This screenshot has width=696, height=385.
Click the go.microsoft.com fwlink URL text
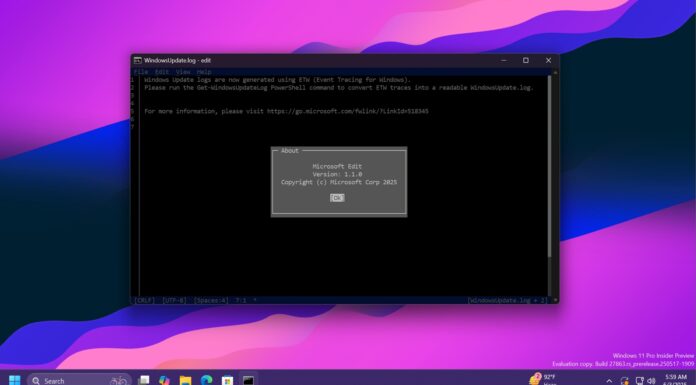[x=348, y=111]
